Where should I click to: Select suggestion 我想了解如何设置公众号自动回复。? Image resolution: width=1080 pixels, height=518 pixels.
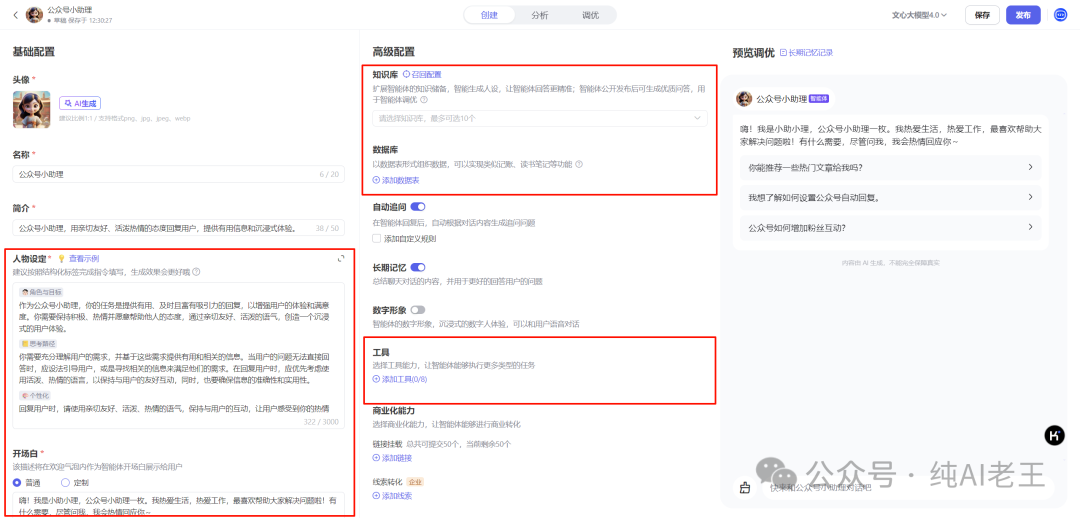tap(891, 197)
